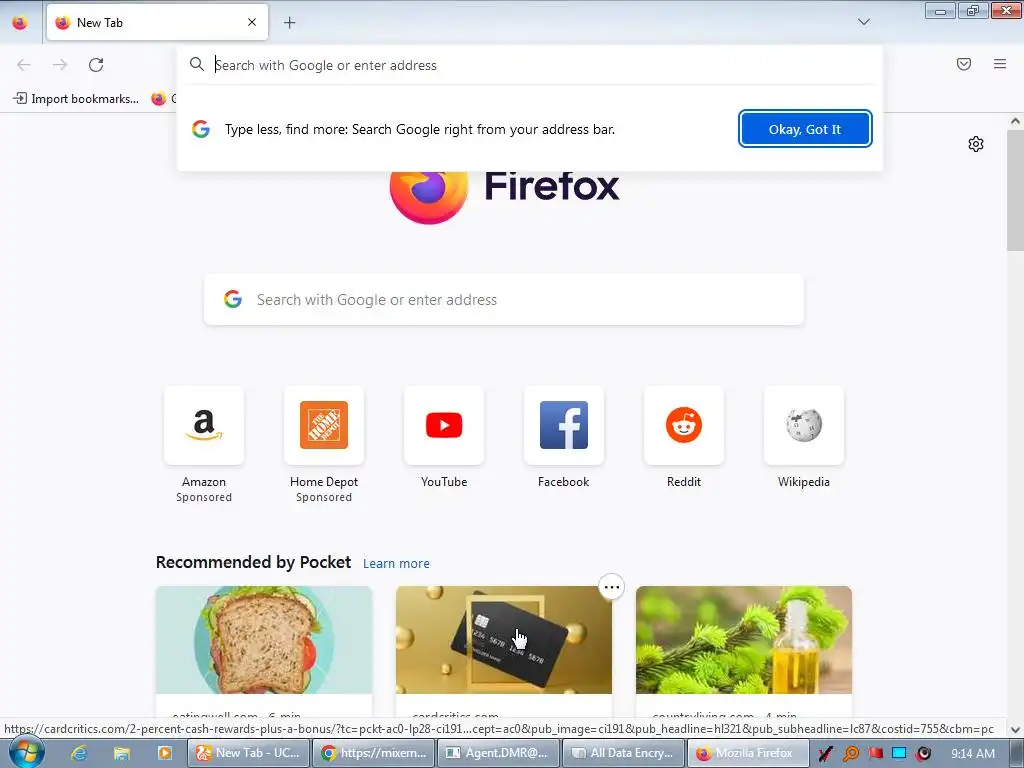Open the new tab personalize gear icon
The width and height of the screenshot is (1024, 768).
pyautogui.click(x=976, y=144)
